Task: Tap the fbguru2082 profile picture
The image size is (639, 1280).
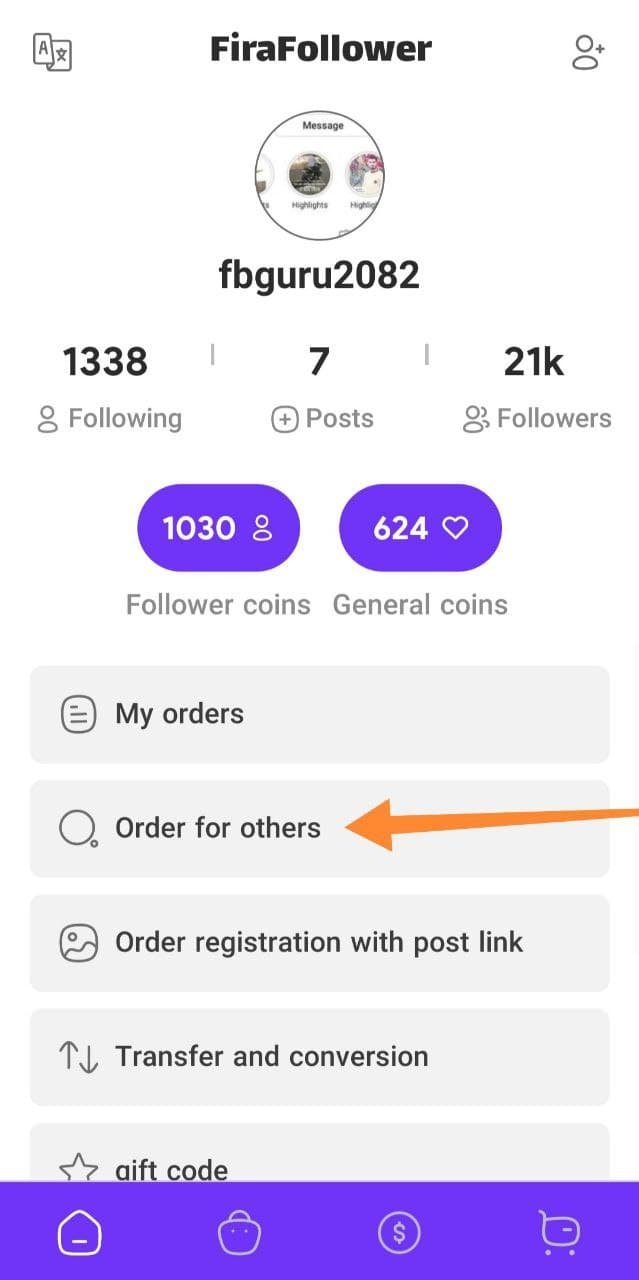Action: (320, 175)
